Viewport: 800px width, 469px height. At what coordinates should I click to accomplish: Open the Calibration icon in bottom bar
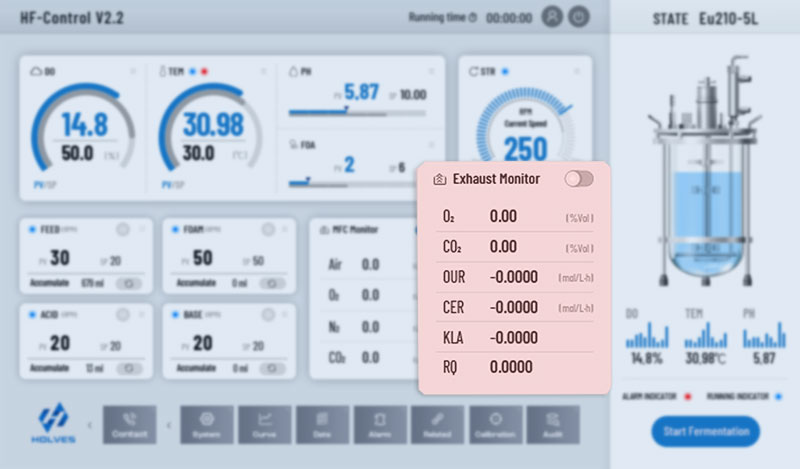[x=495, y=425]
